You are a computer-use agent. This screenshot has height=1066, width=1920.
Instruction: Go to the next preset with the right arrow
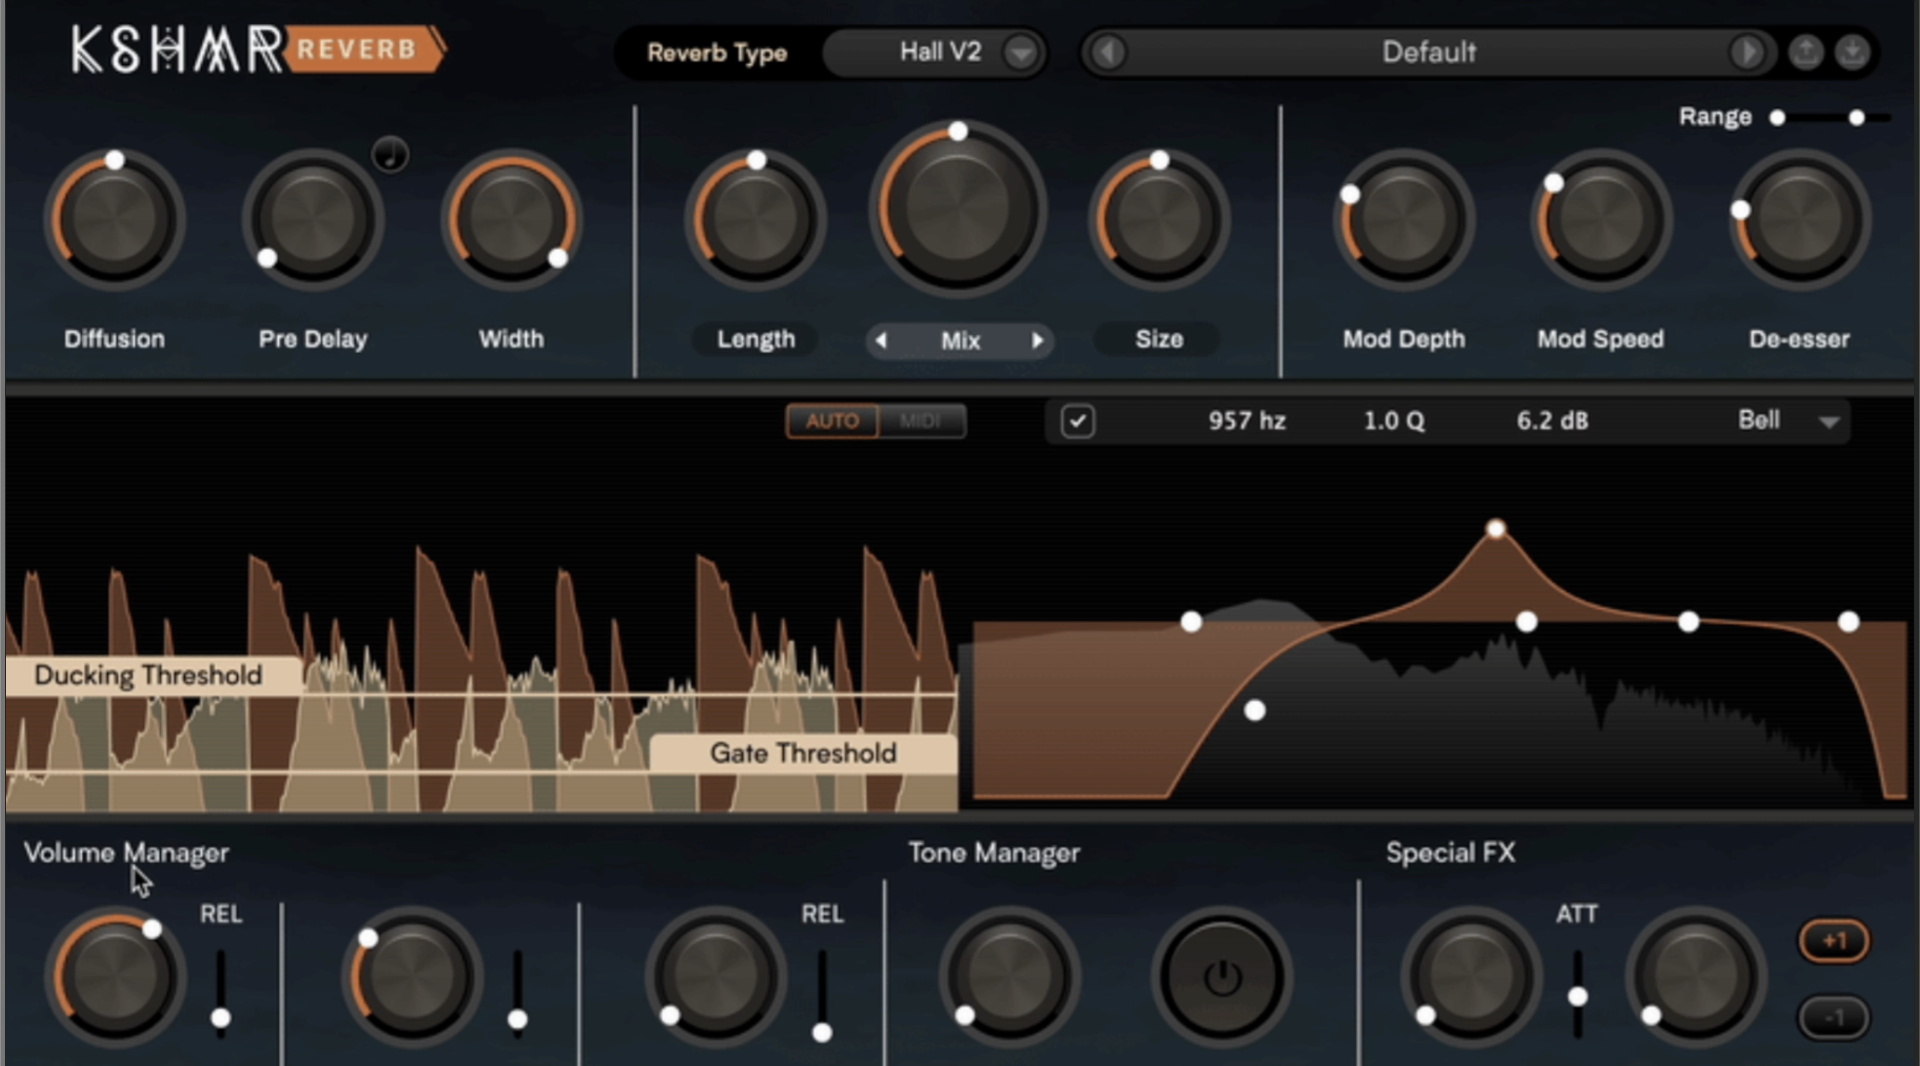(1747, 52)
